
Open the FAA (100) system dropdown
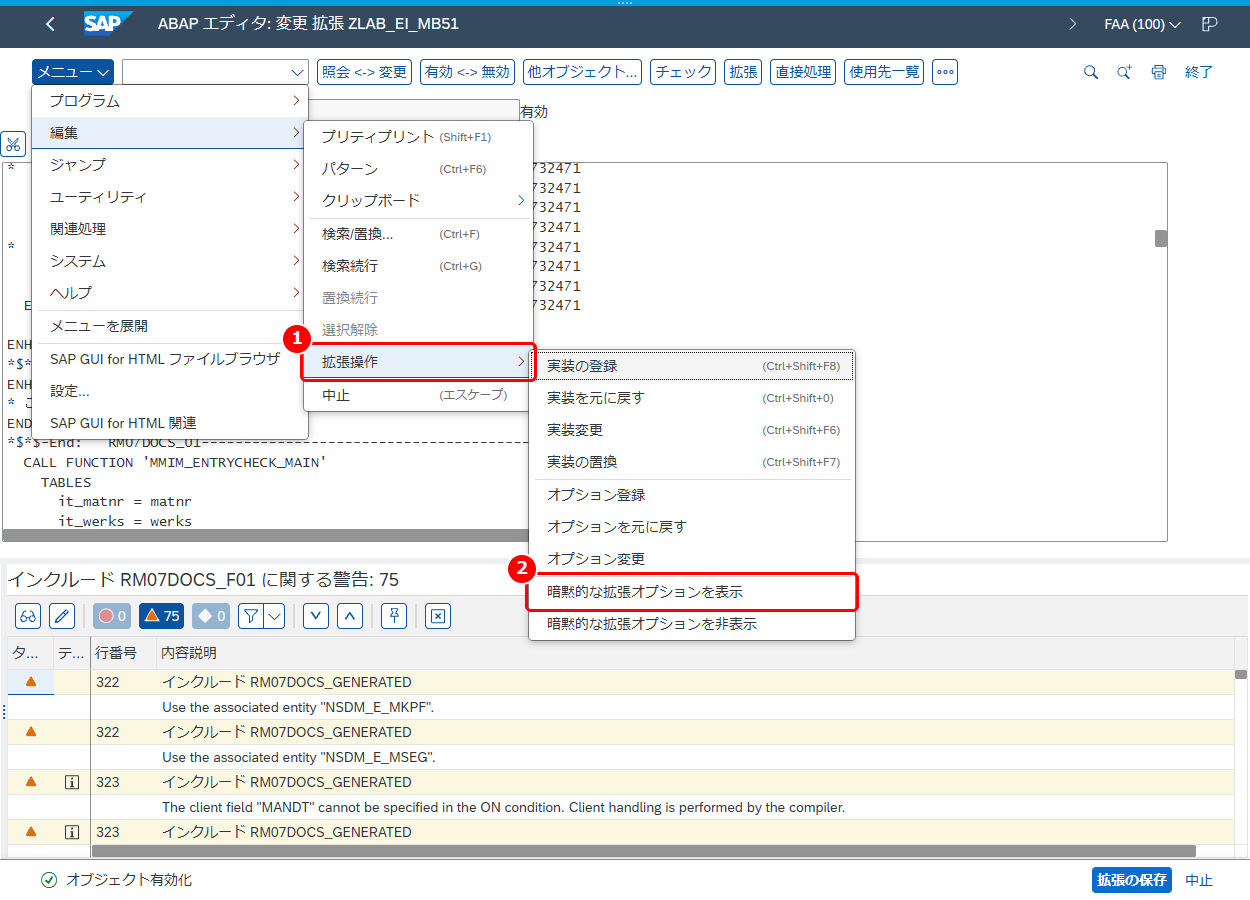click(x=1143, y=24)
